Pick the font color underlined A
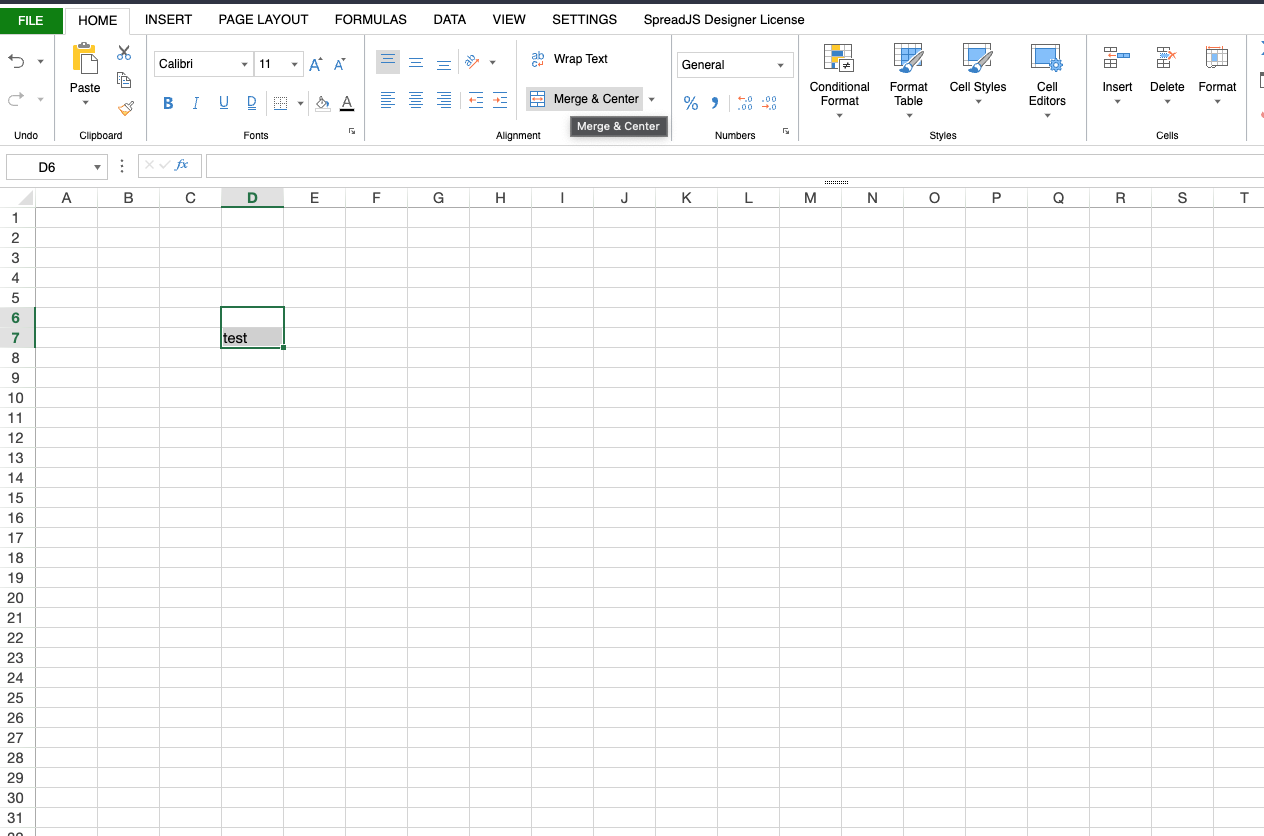 [x=347, y=102]
